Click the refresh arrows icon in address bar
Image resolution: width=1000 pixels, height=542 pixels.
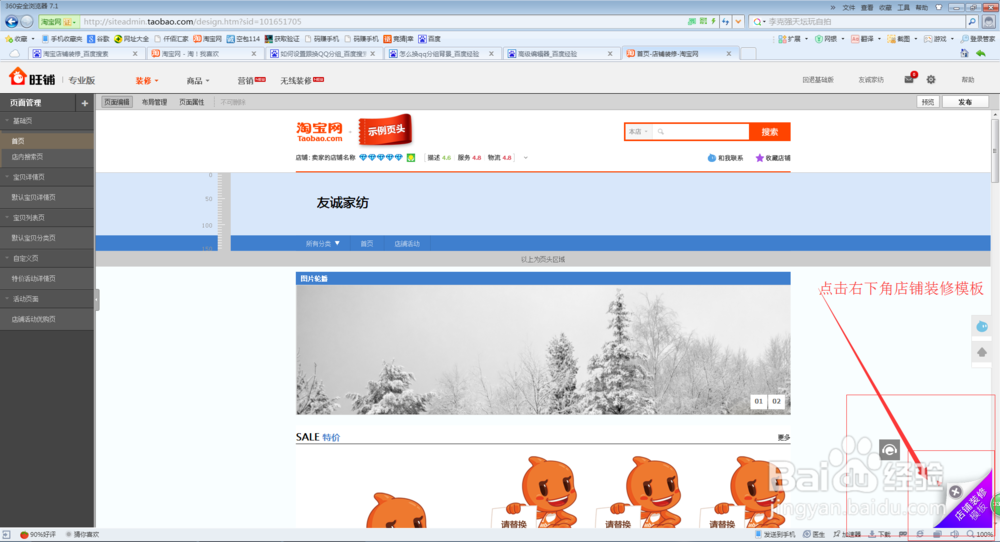726,22
